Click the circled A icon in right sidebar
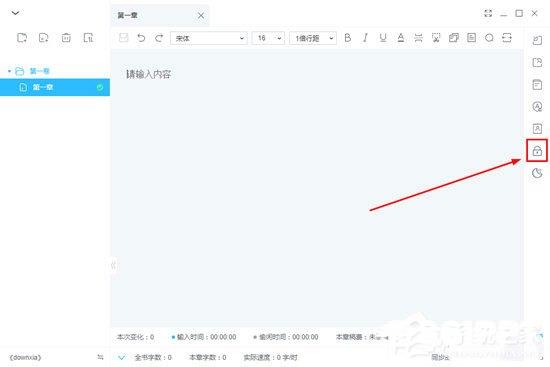The height and width of the screenshot is (367, 550). tap(537, 106)
